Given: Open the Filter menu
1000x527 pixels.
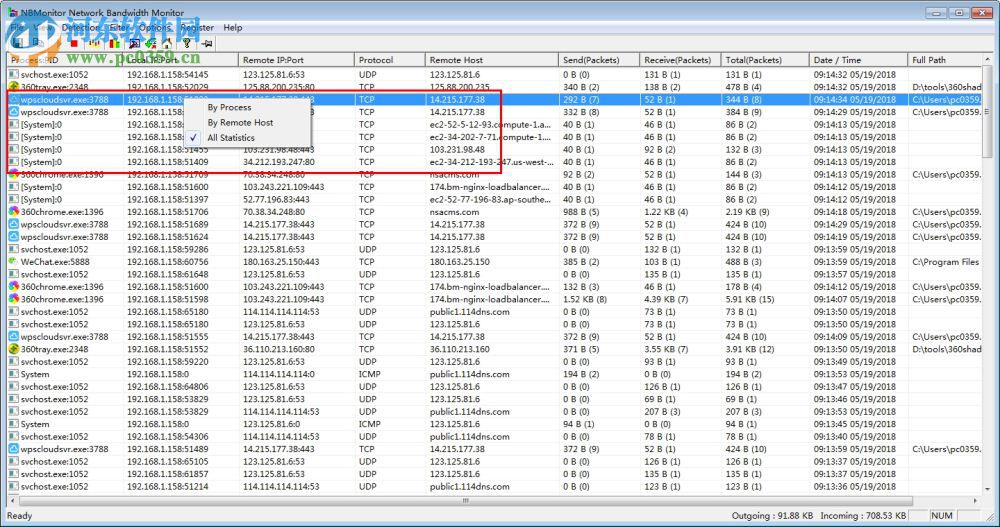Looking at the screenshot, I should tap(119, 27).
